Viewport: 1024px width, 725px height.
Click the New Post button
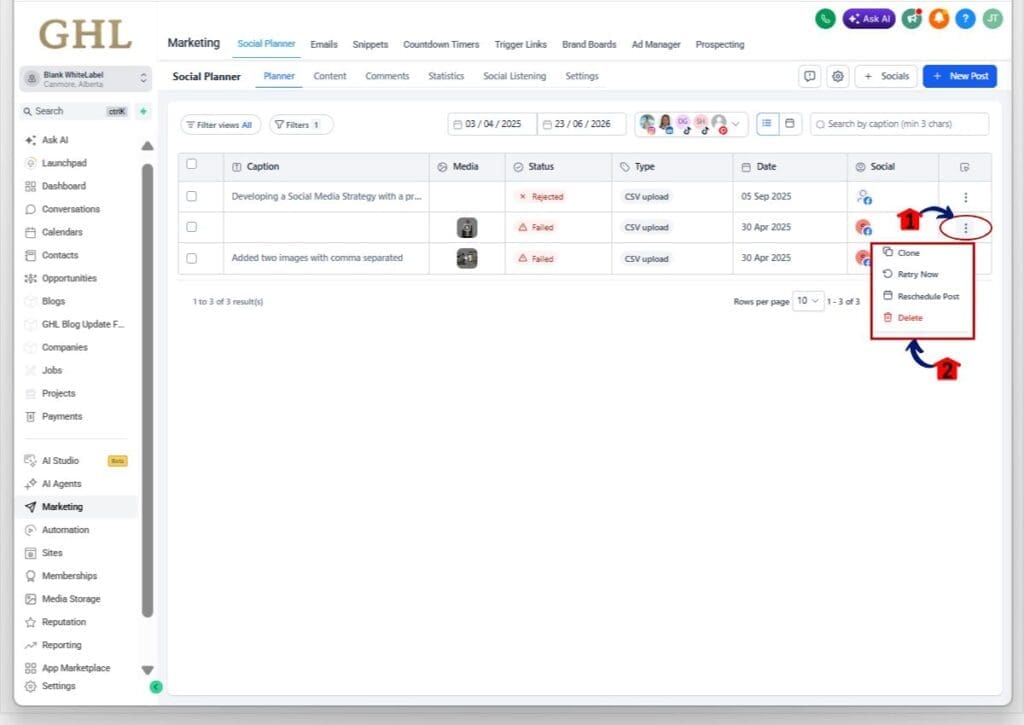point(959,76)
